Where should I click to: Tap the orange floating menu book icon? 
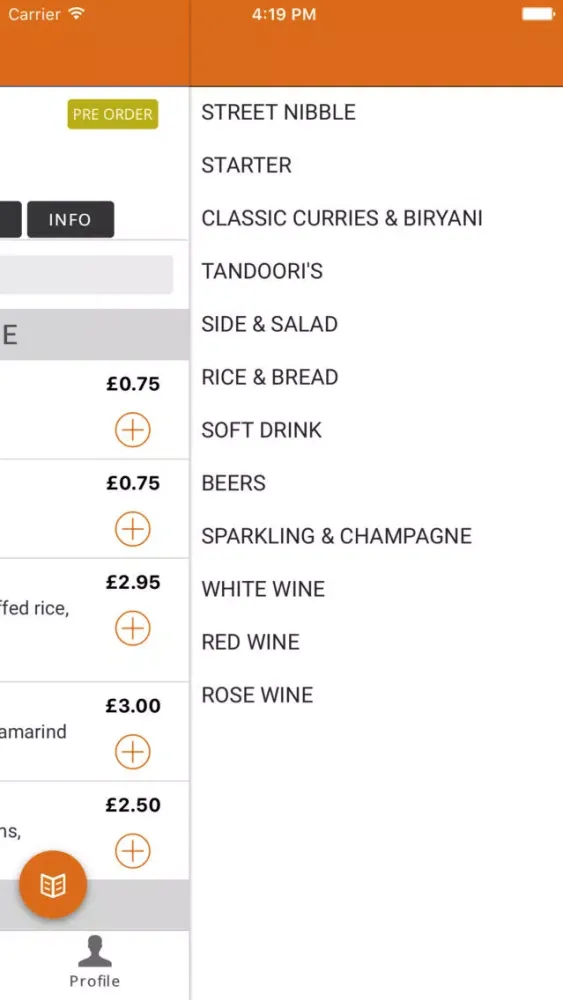pyautogui.click(x=53, y=885)
